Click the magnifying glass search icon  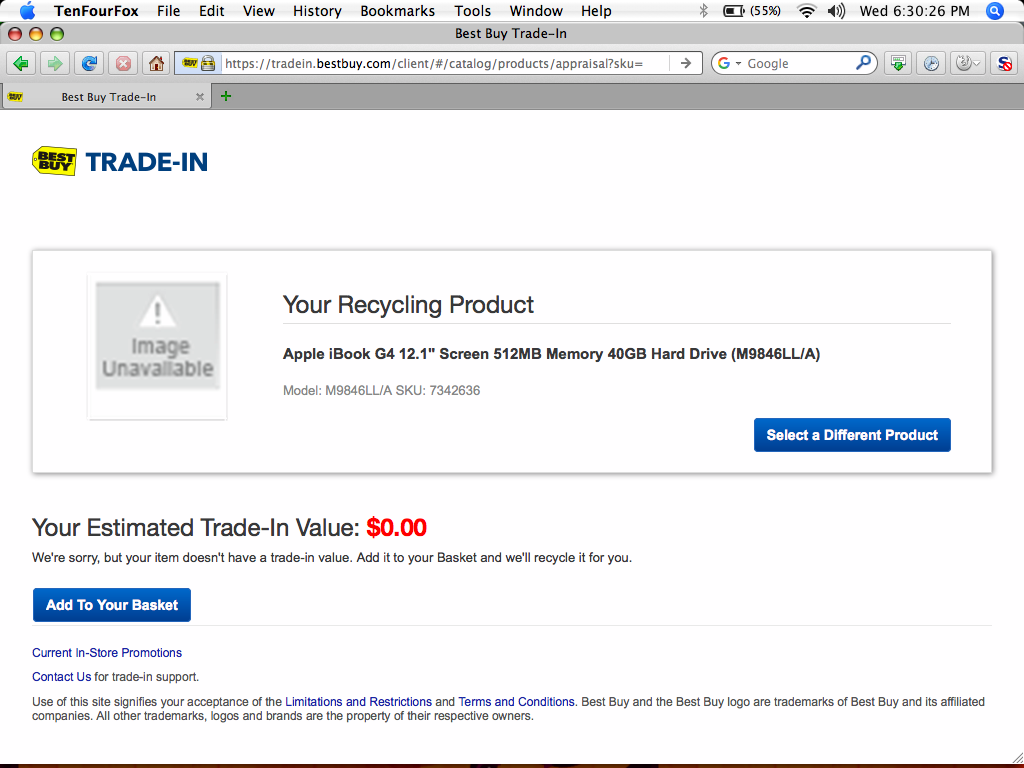(863, 63)
